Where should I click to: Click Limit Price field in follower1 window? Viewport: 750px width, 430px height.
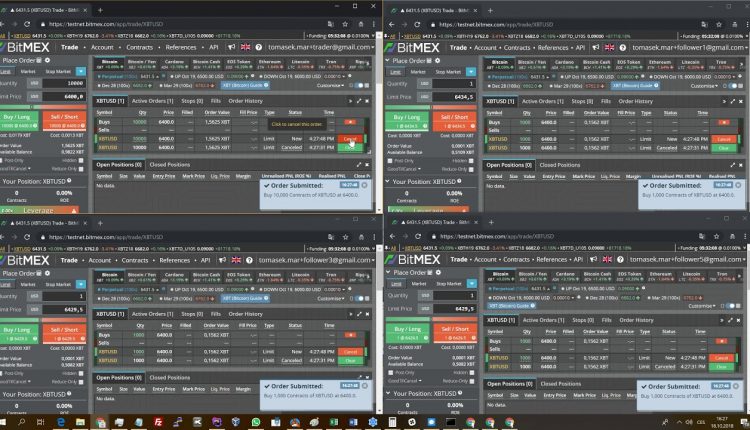point(454,97)
